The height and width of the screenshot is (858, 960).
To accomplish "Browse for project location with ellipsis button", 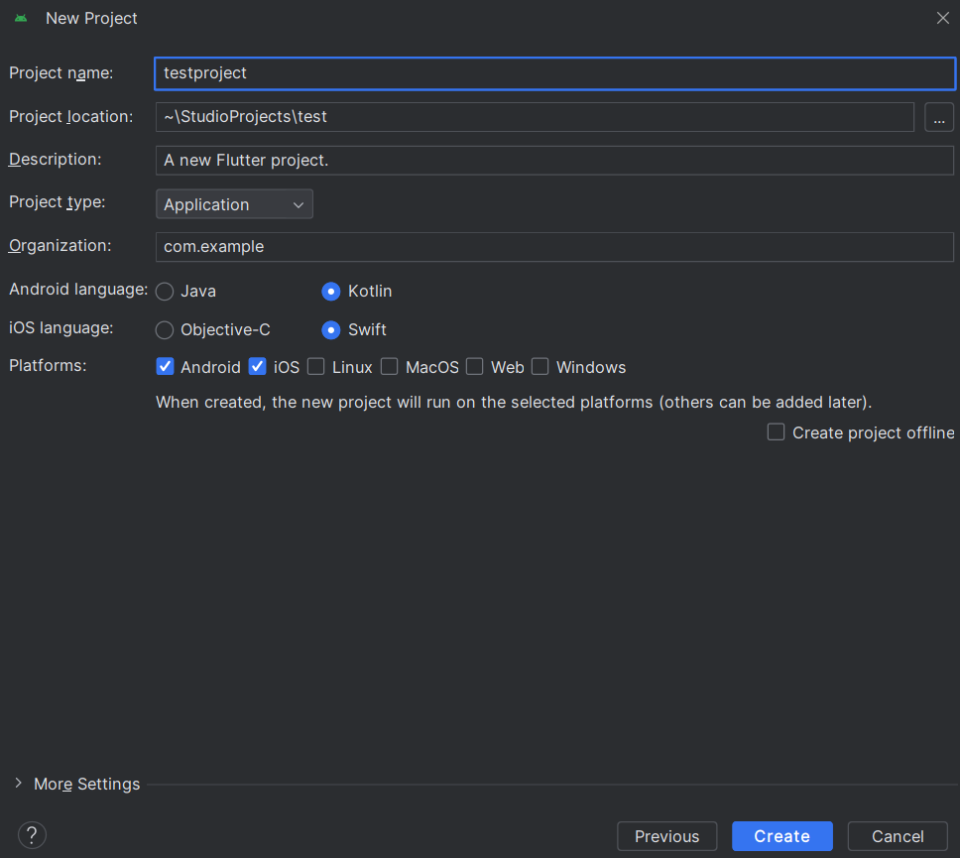I will point(938,117).
